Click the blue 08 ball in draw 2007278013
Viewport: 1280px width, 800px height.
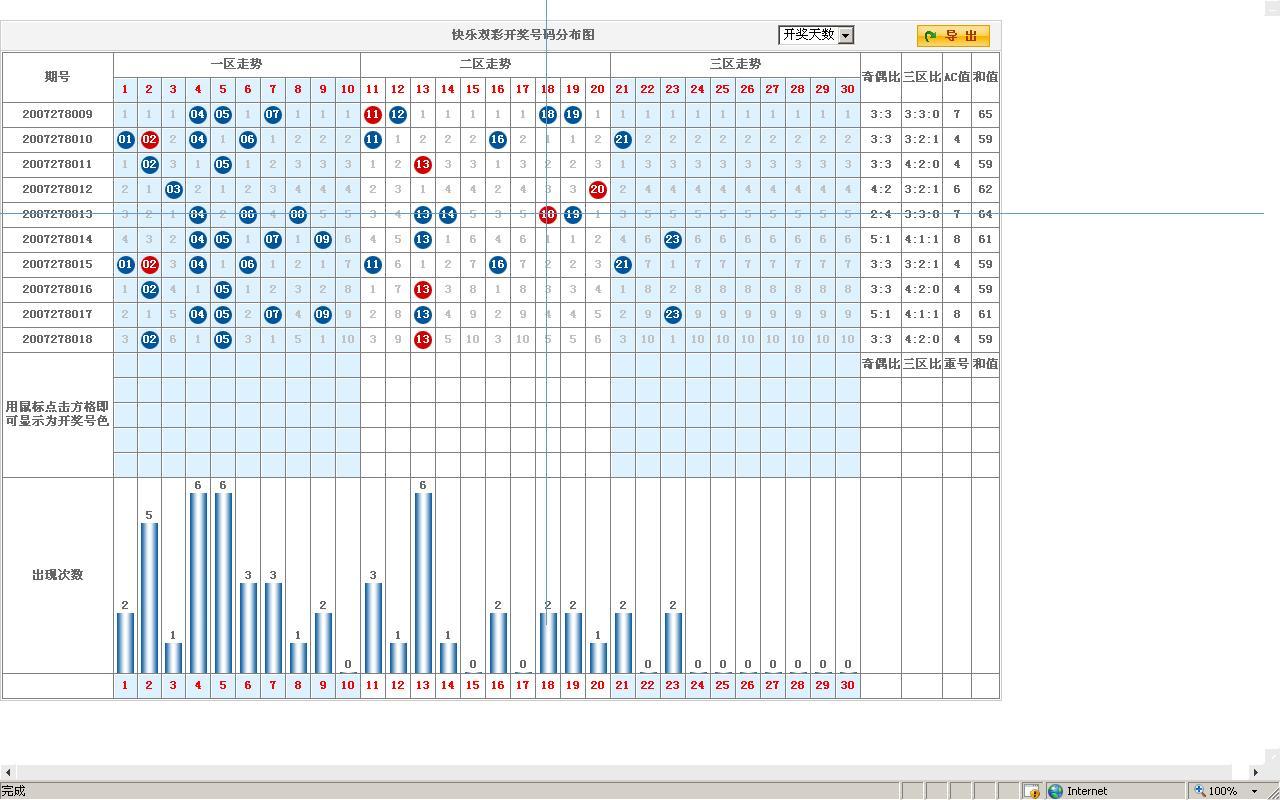(x=298, y=215)
